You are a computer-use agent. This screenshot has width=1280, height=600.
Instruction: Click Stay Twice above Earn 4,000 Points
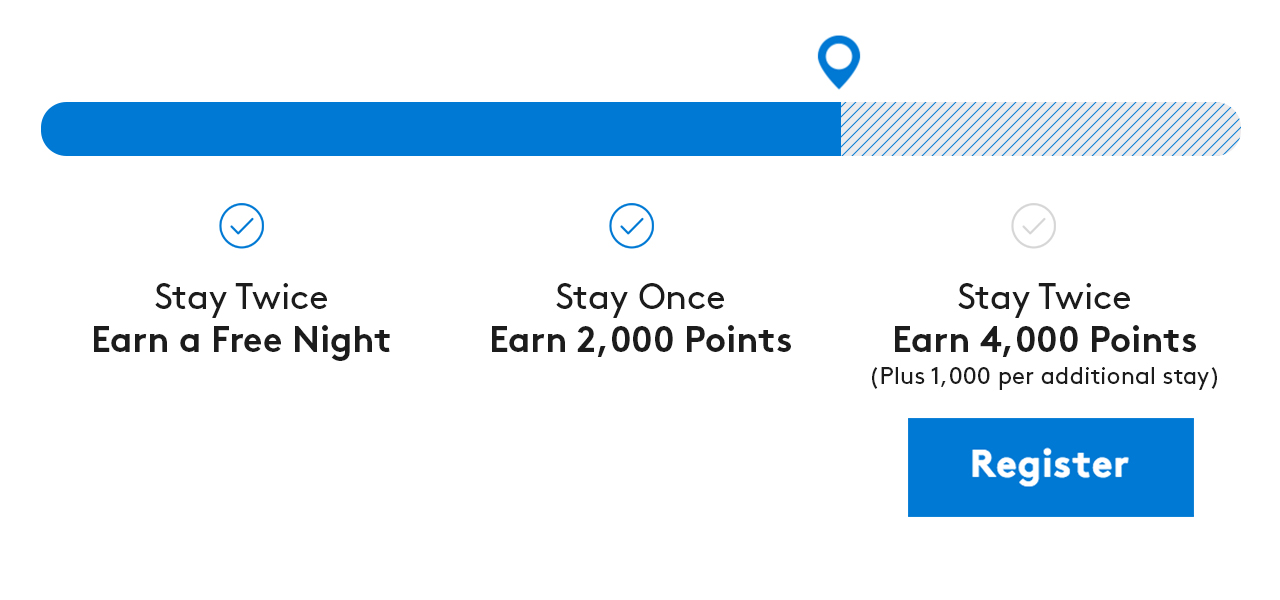[1044, 297]
